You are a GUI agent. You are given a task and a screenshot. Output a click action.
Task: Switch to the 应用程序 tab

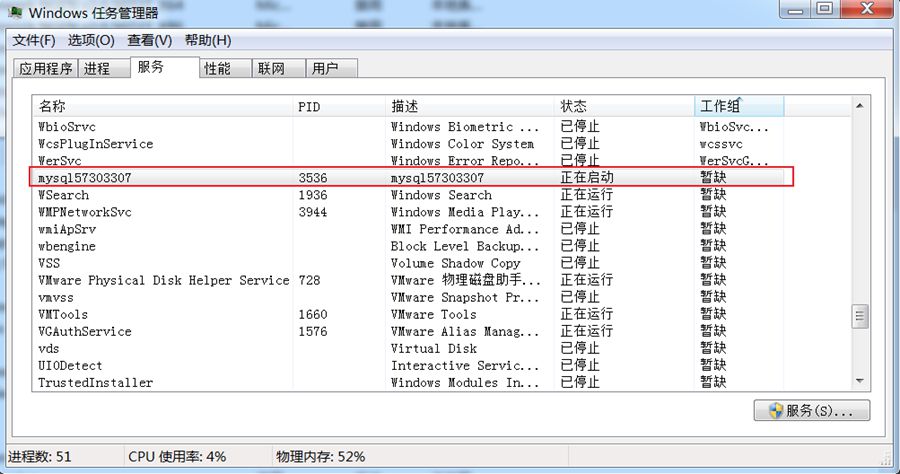click(x=46, y=69)
